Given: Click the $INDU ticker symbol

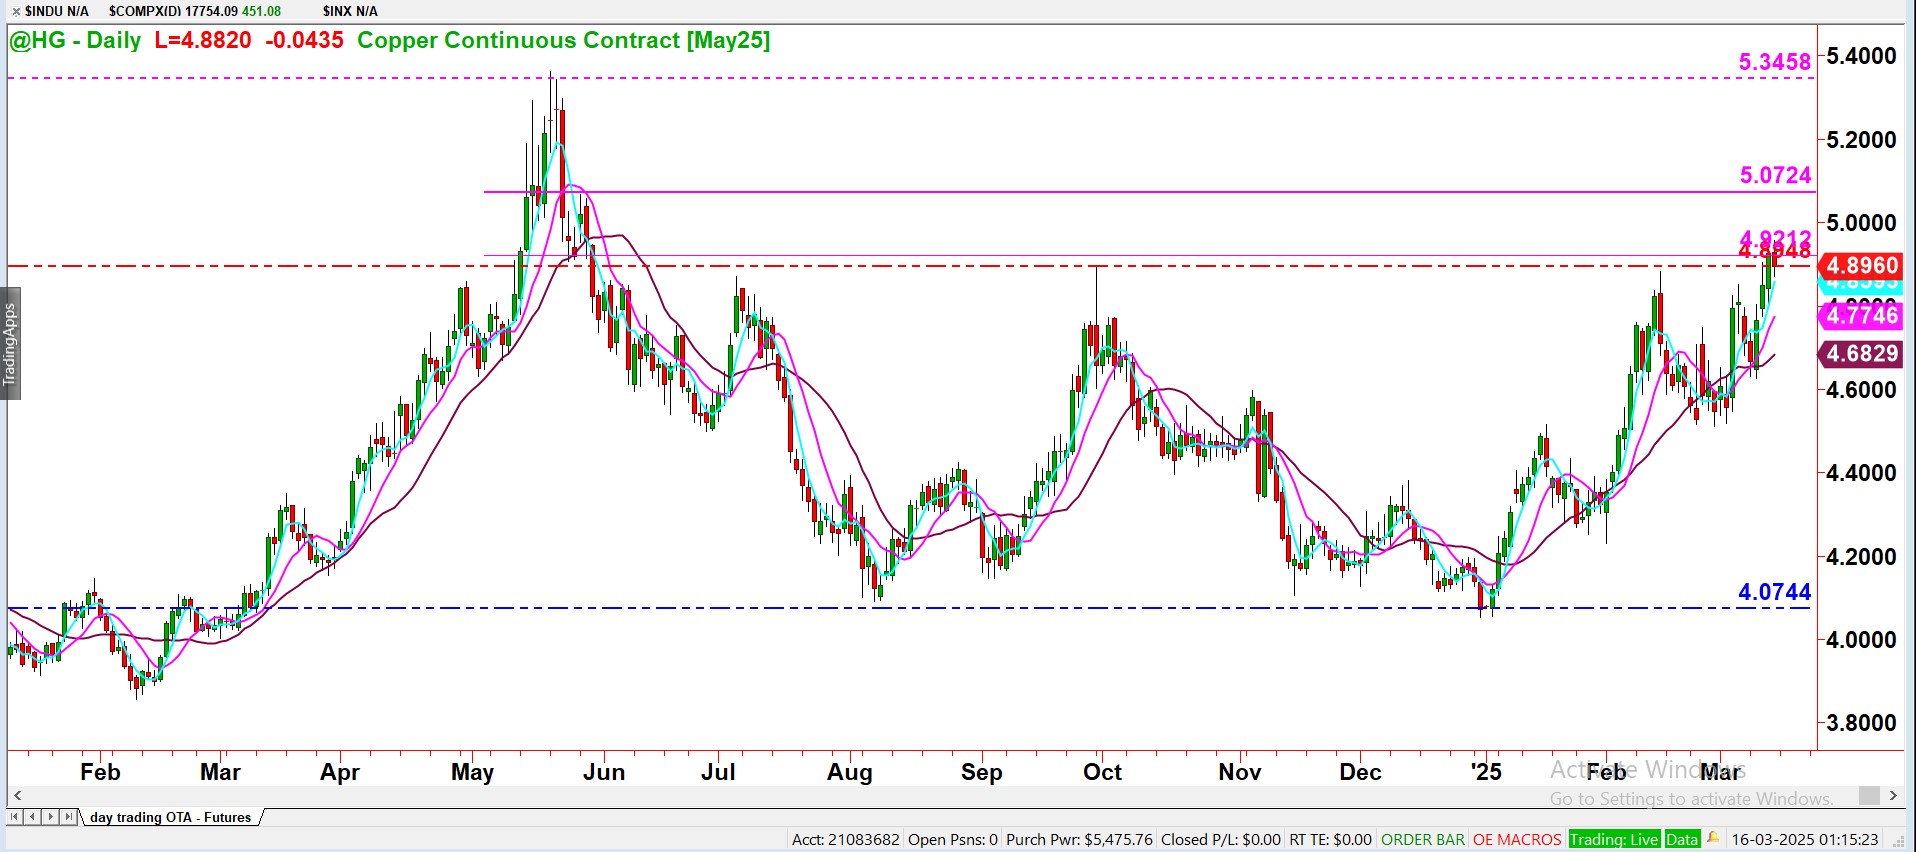Looking at the screenshot, I should click(56, 11).
